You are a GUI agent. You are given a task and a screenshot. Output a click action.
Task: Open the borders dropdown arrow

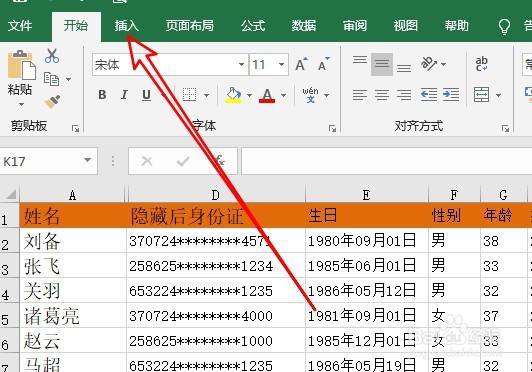(x=206, y=95)
